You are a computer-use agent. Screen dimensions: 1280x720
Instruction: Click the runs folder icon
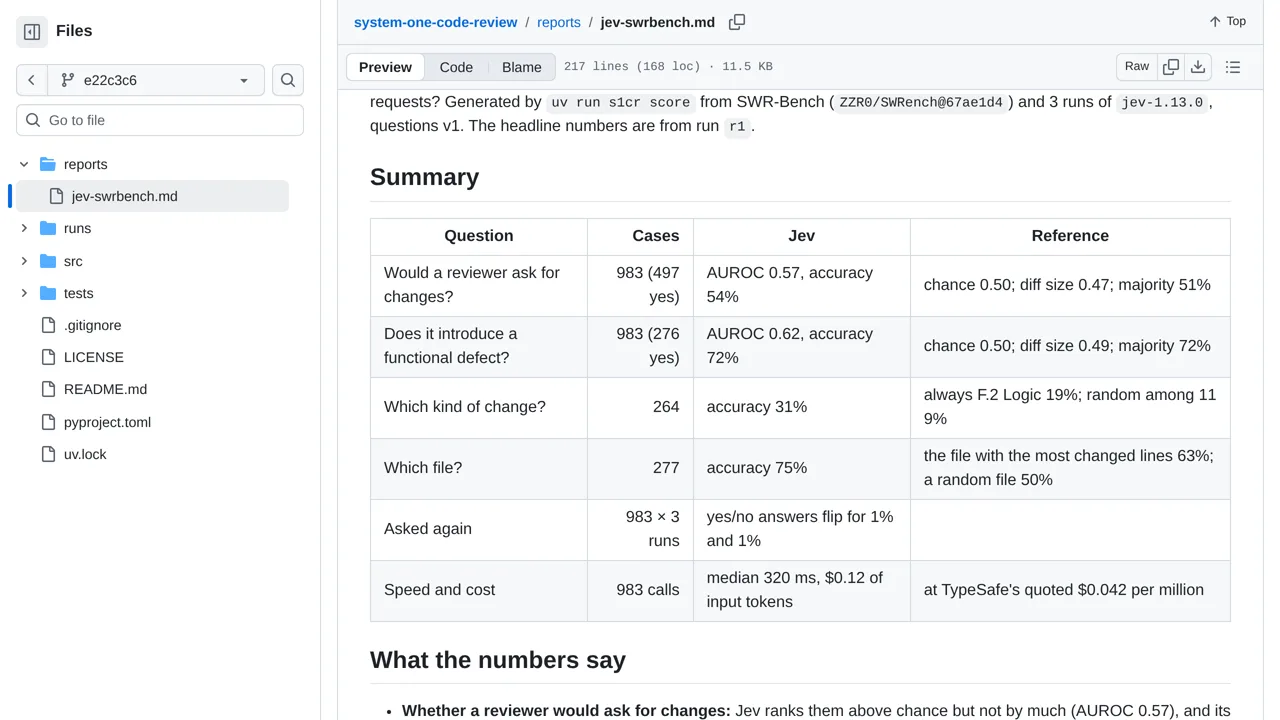tap(48, 228)
